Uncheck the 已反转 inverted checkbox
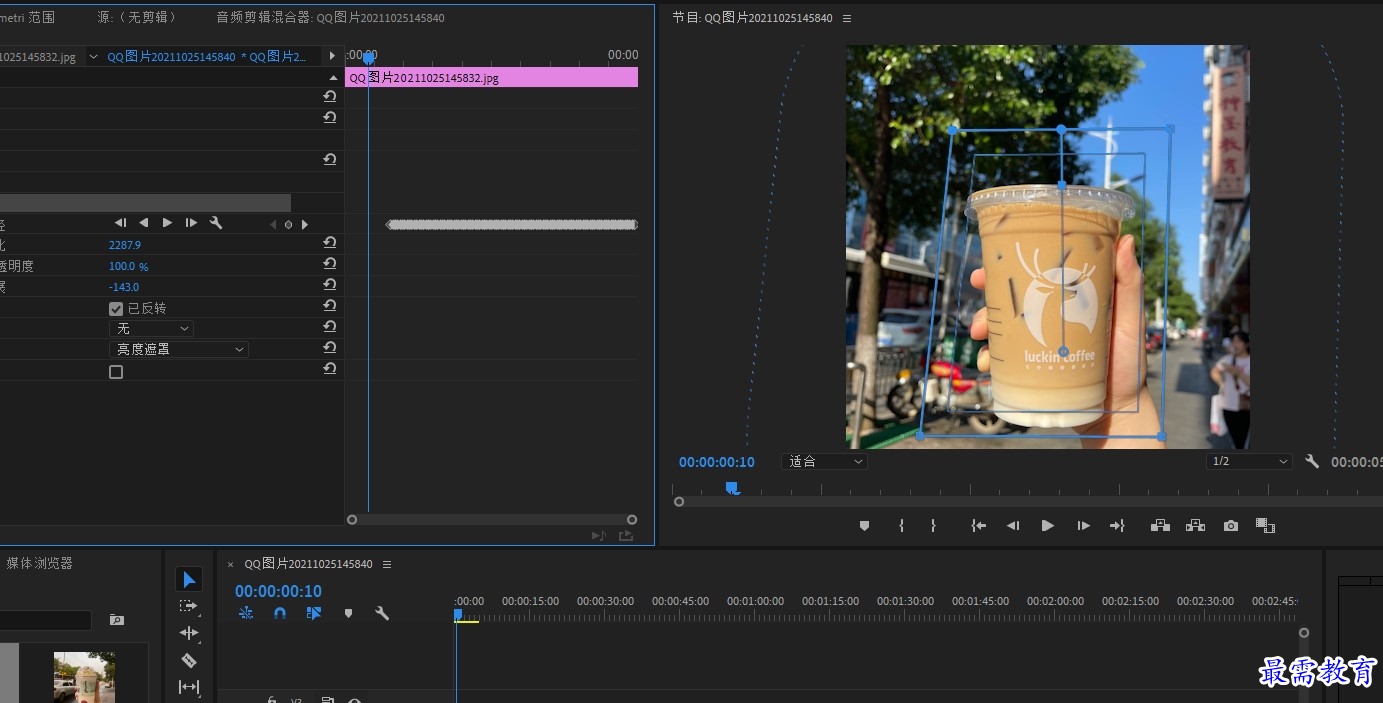 point(116,309)
